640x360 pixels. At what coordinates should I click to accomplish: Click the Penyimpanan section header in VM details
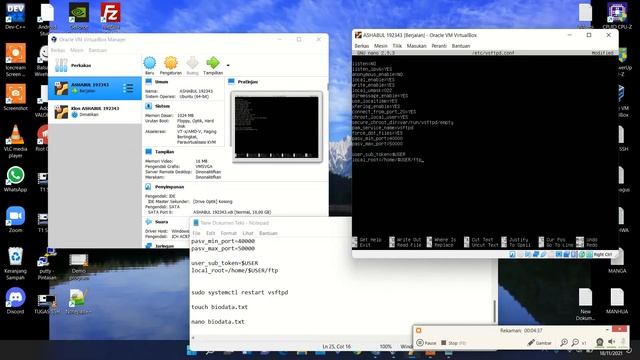pyautogui.click(x=169, y=187)
